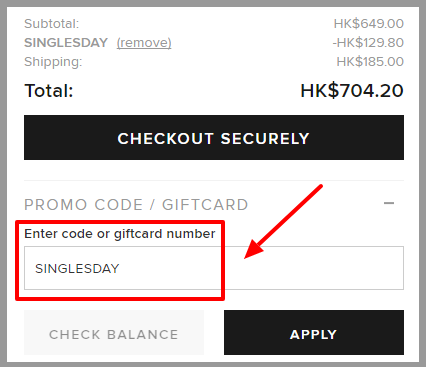Click the Checkout Securely button
The image size is (426, 367).
click(x=214, y=138)
